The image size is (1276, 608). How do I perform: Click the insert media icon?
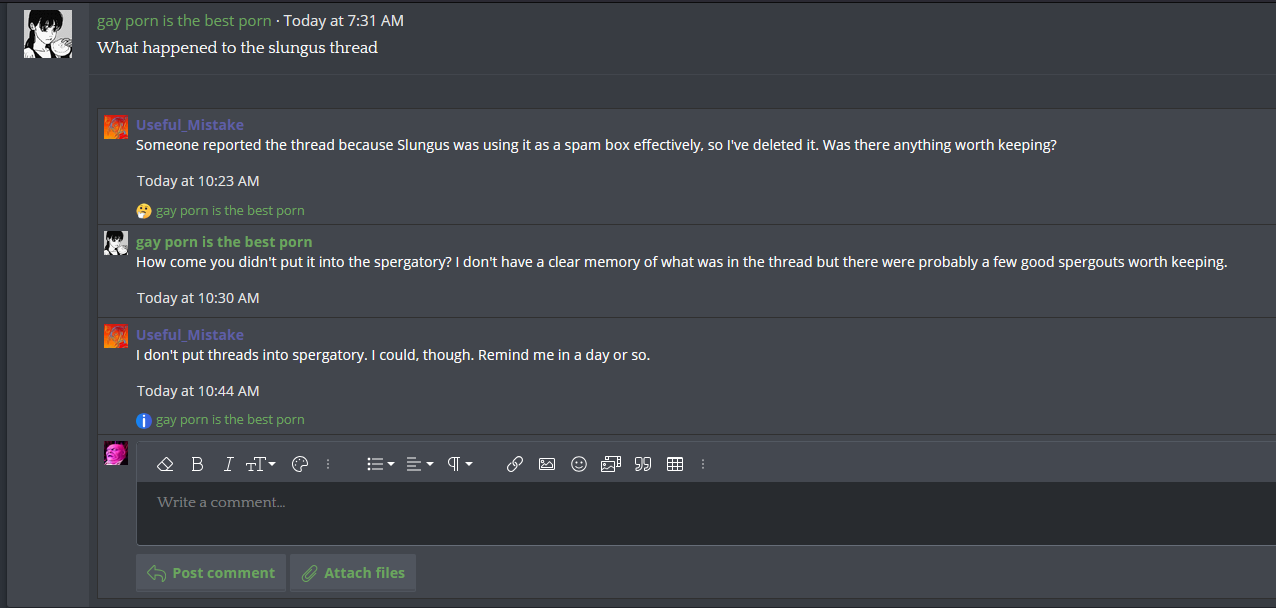click(611, 464)
